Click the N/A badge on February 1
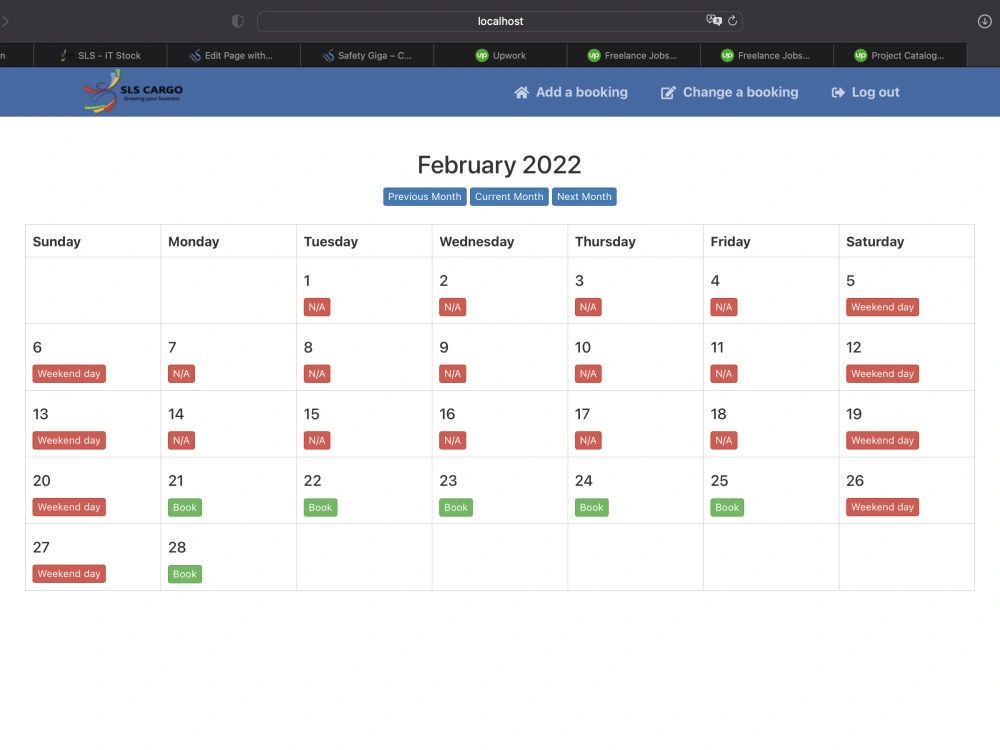The width and height of the screenshot is (1000, 750). pyautogui.click(x=317, y=307)
